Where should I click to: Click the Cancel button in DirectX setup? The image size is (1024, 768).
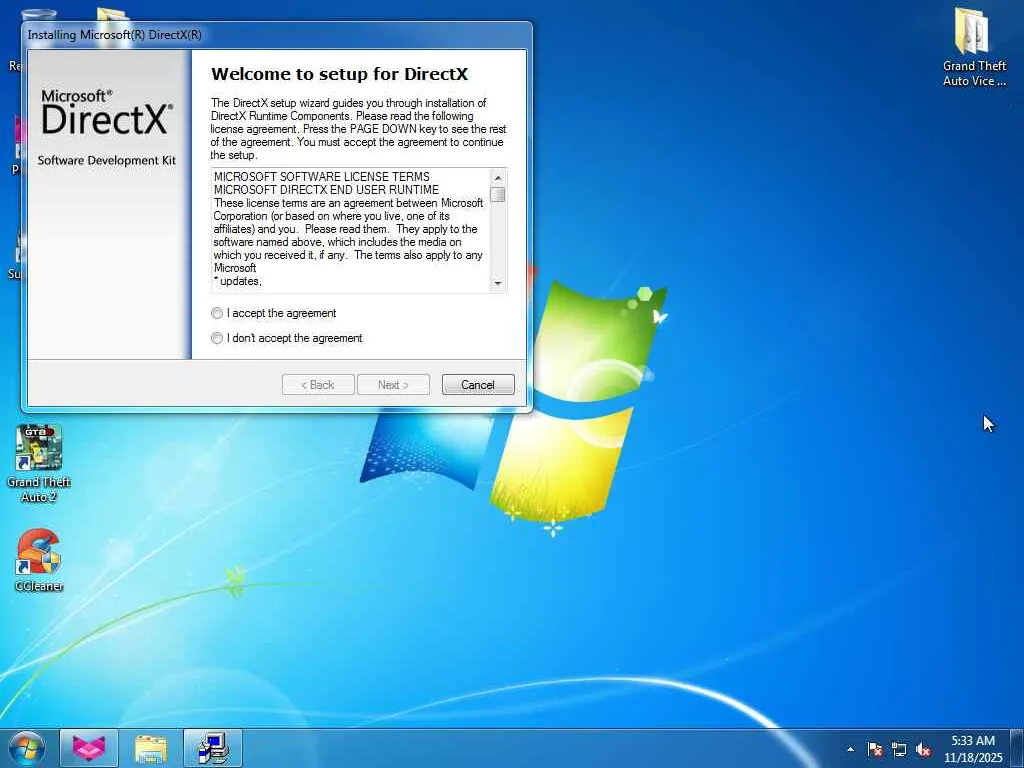point(478,385)
